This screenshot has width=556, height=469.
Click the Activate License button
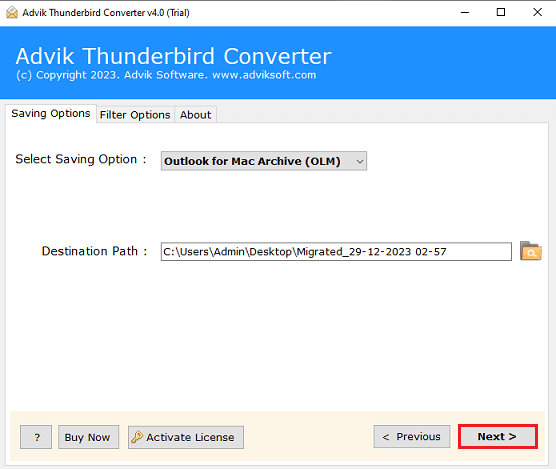coord(186,437)
